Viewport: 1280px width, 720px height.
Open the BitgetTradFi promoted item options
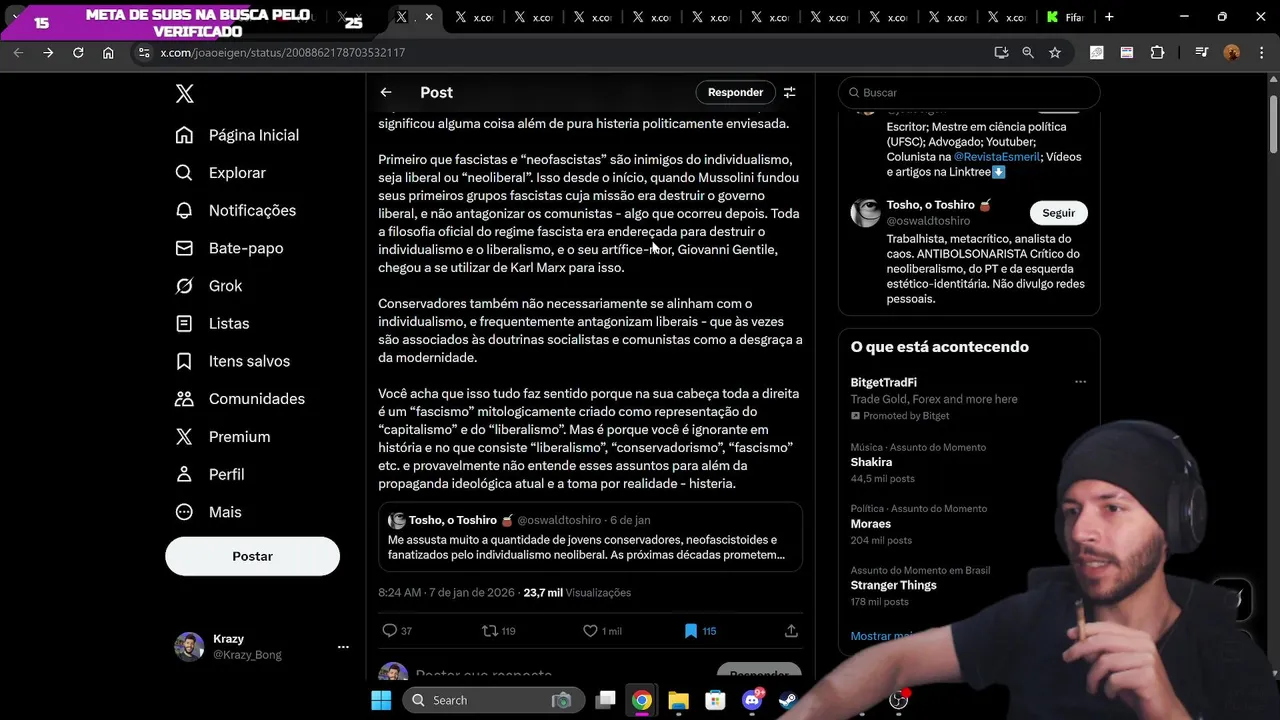coord(1080,382)
